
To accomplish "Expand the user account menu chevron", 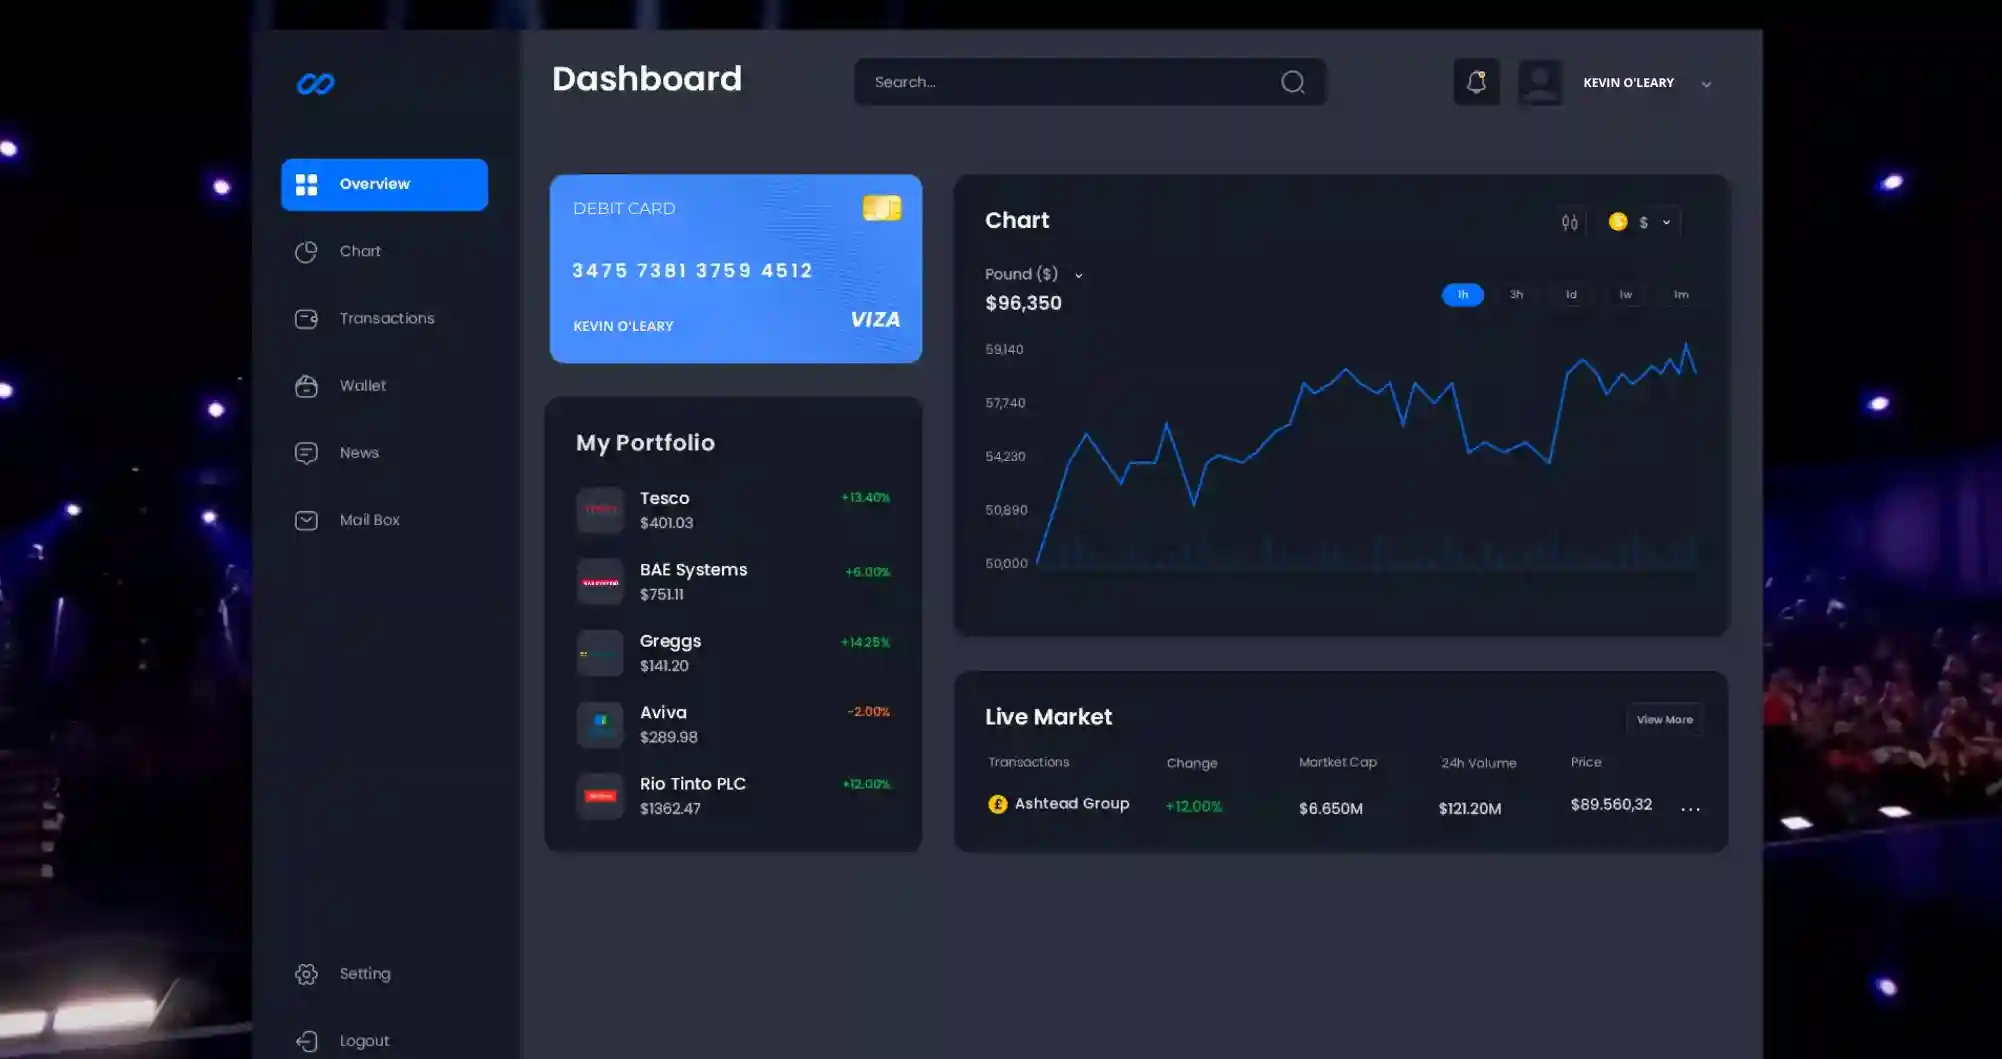I will [1706, 84].
